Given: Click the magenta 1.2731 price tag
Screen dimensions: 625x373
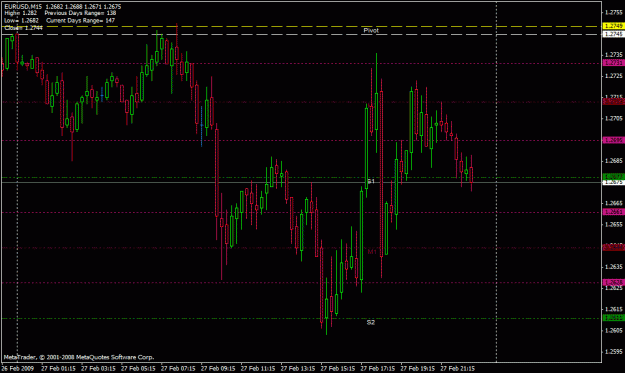Looking at the screenshot, I should 613,63.
